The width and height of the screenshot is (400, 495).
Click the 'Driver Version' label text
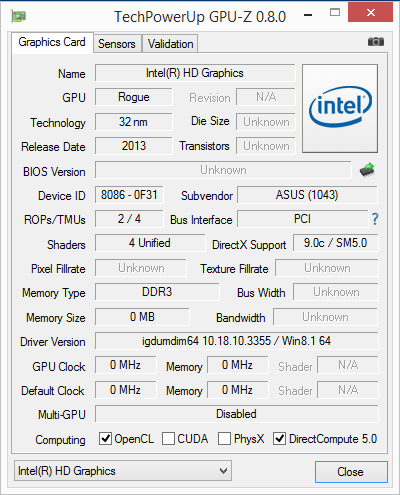coord(53,342)
